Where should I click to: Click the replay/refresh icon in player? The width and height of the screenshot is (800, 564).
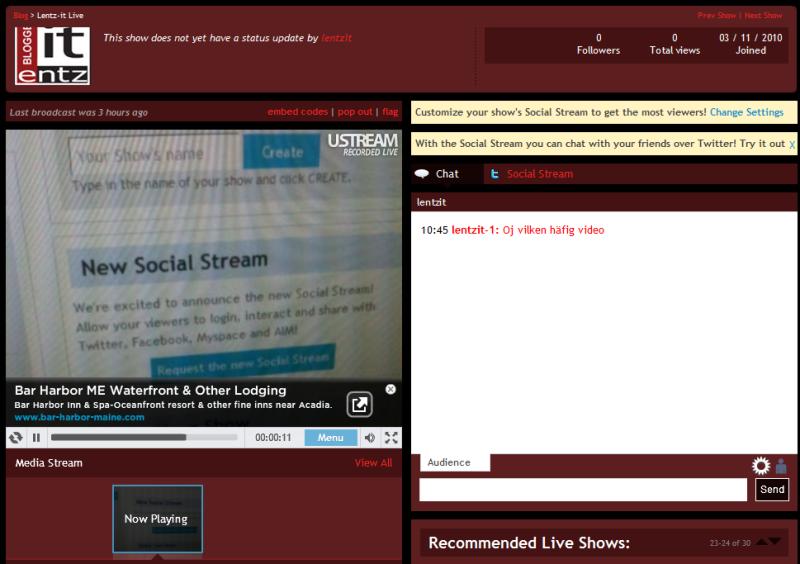point(16,438)
